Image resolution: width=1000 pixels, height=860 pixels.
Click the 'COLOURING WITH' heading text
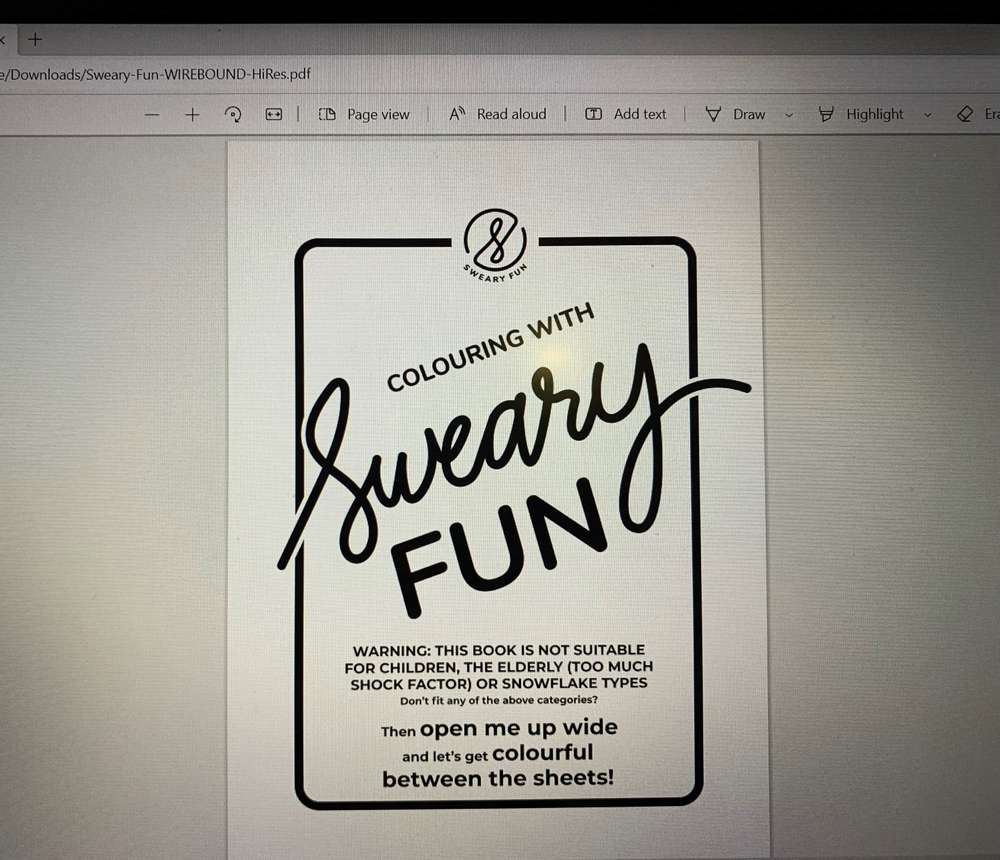click(x=490, y=346)
